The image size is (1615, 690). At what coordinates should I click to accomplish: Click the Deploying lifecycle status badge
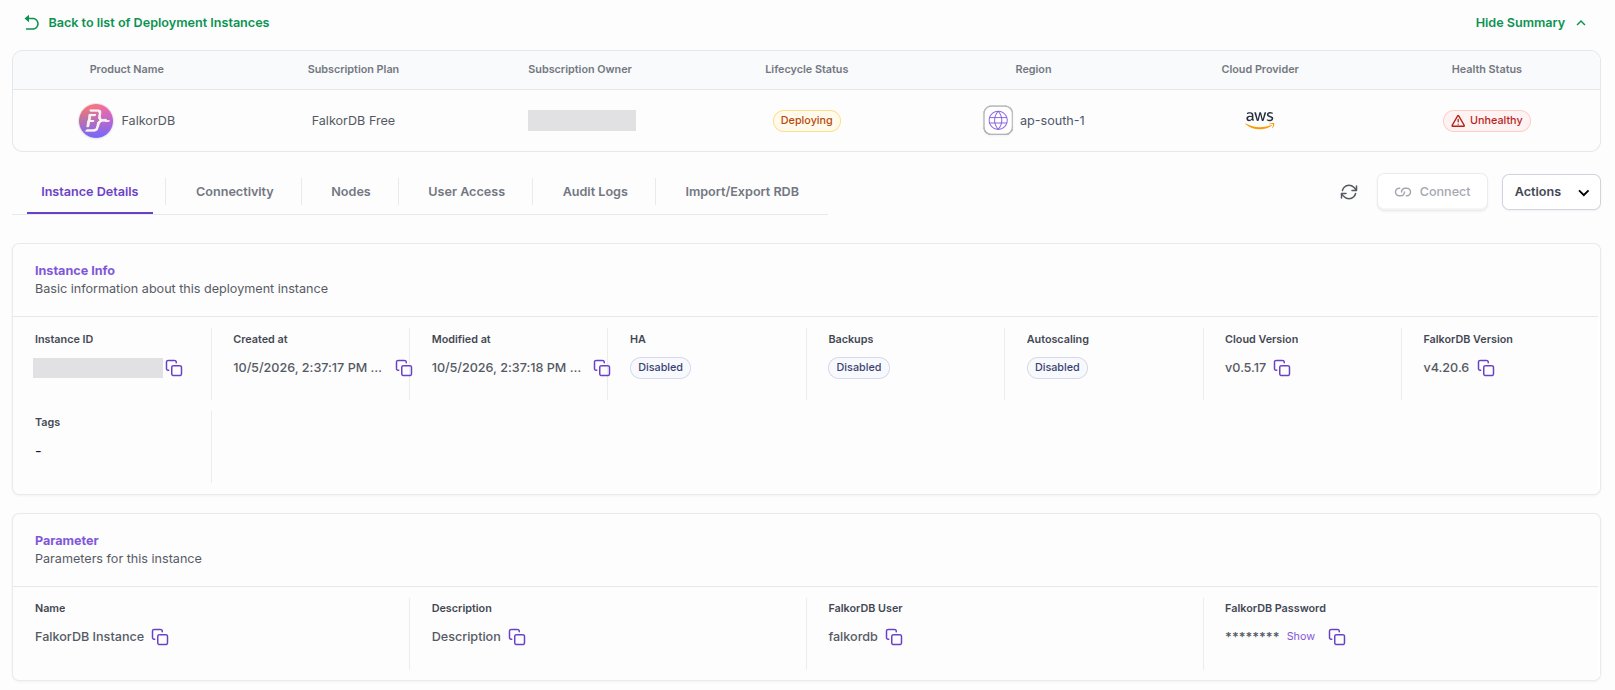[x=807, y=121]
